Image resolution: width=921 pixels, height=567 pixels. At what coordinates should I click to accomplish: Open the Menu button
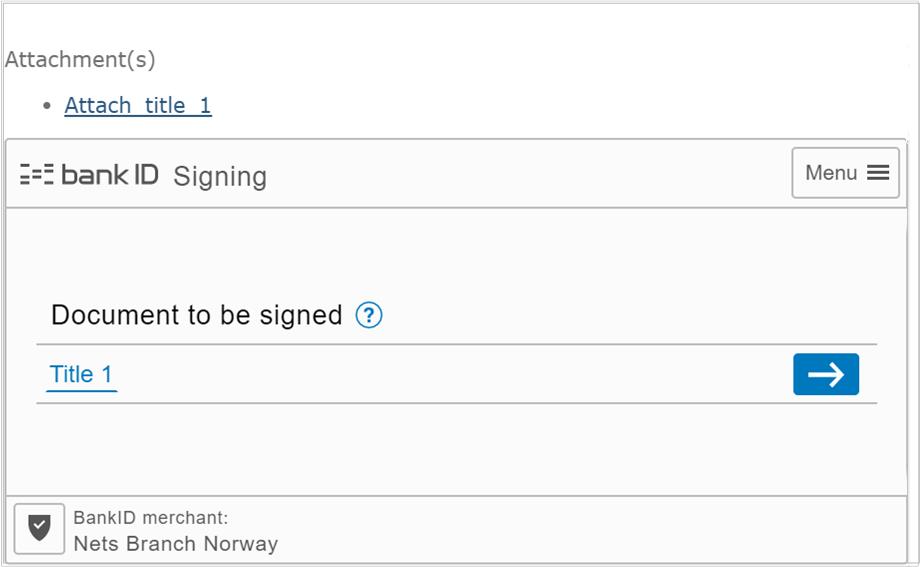(845, 173)
